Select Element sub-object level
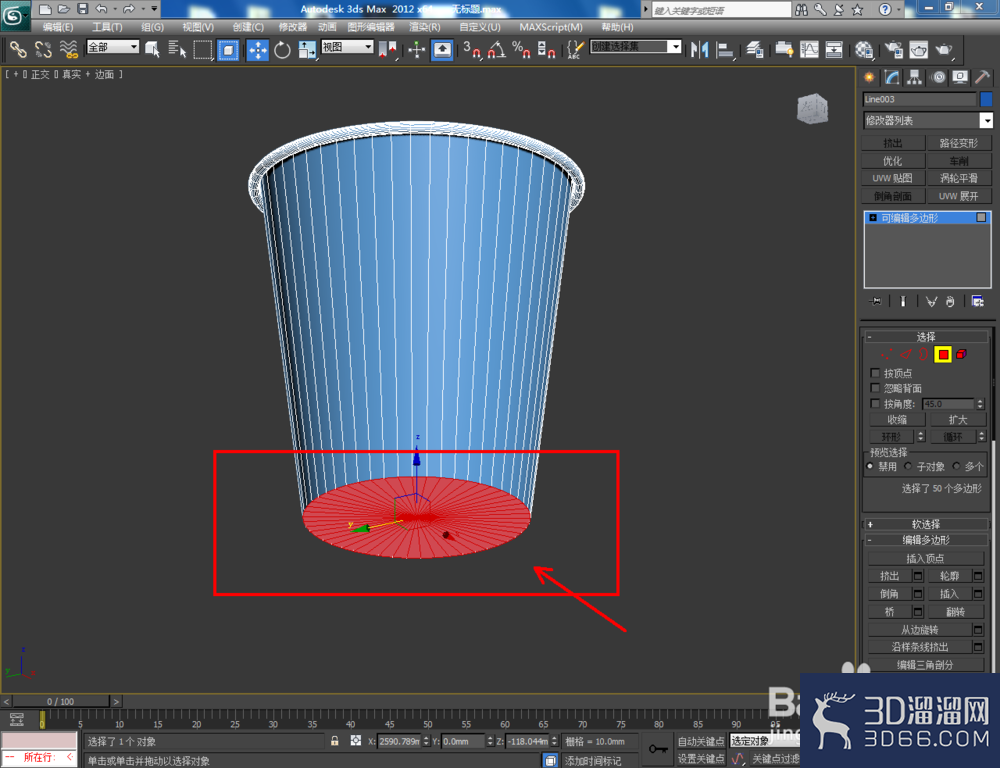Image resolution: width=1000 pixels, height=768 pixels. coord(961,354)
